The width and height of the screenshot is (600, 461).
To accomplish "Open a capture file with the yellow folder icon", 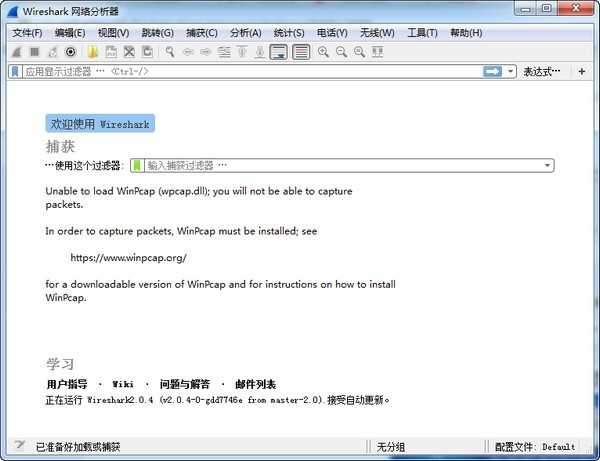I will [93, 52].
